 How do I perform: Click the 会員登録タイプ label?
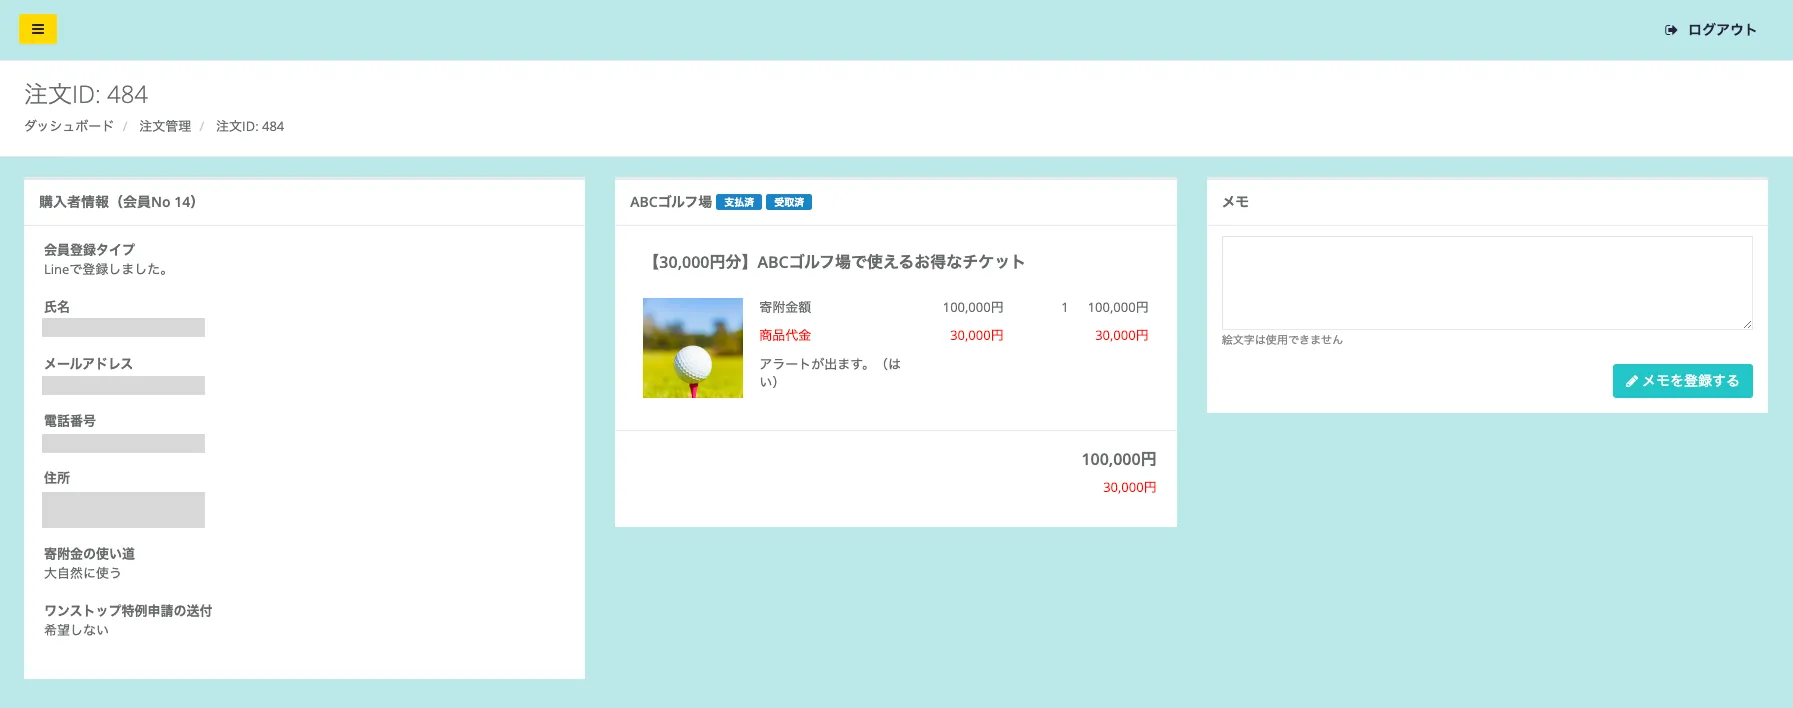click(x=89, y=250)
